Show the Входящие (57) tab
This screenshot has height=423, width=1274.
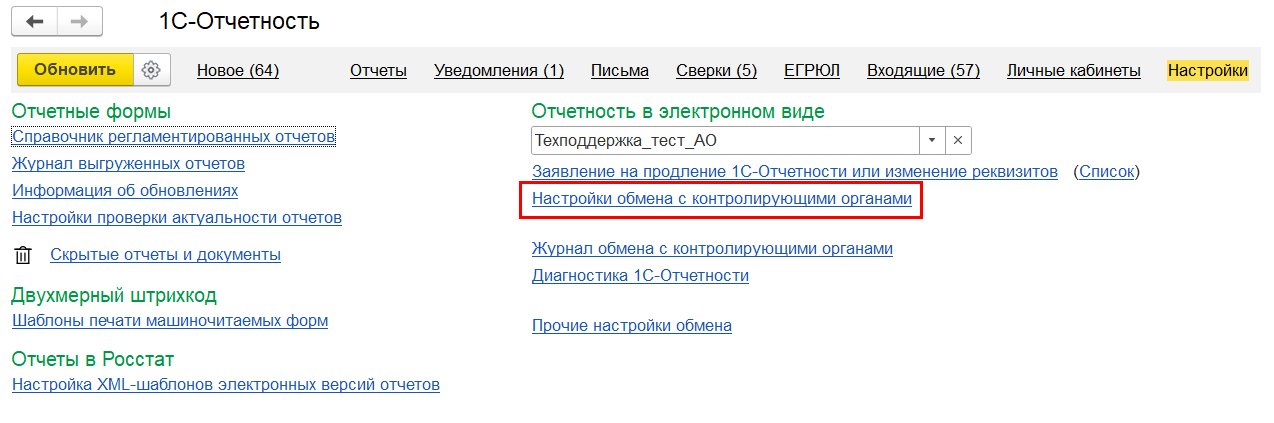click(x=923, y=70)
